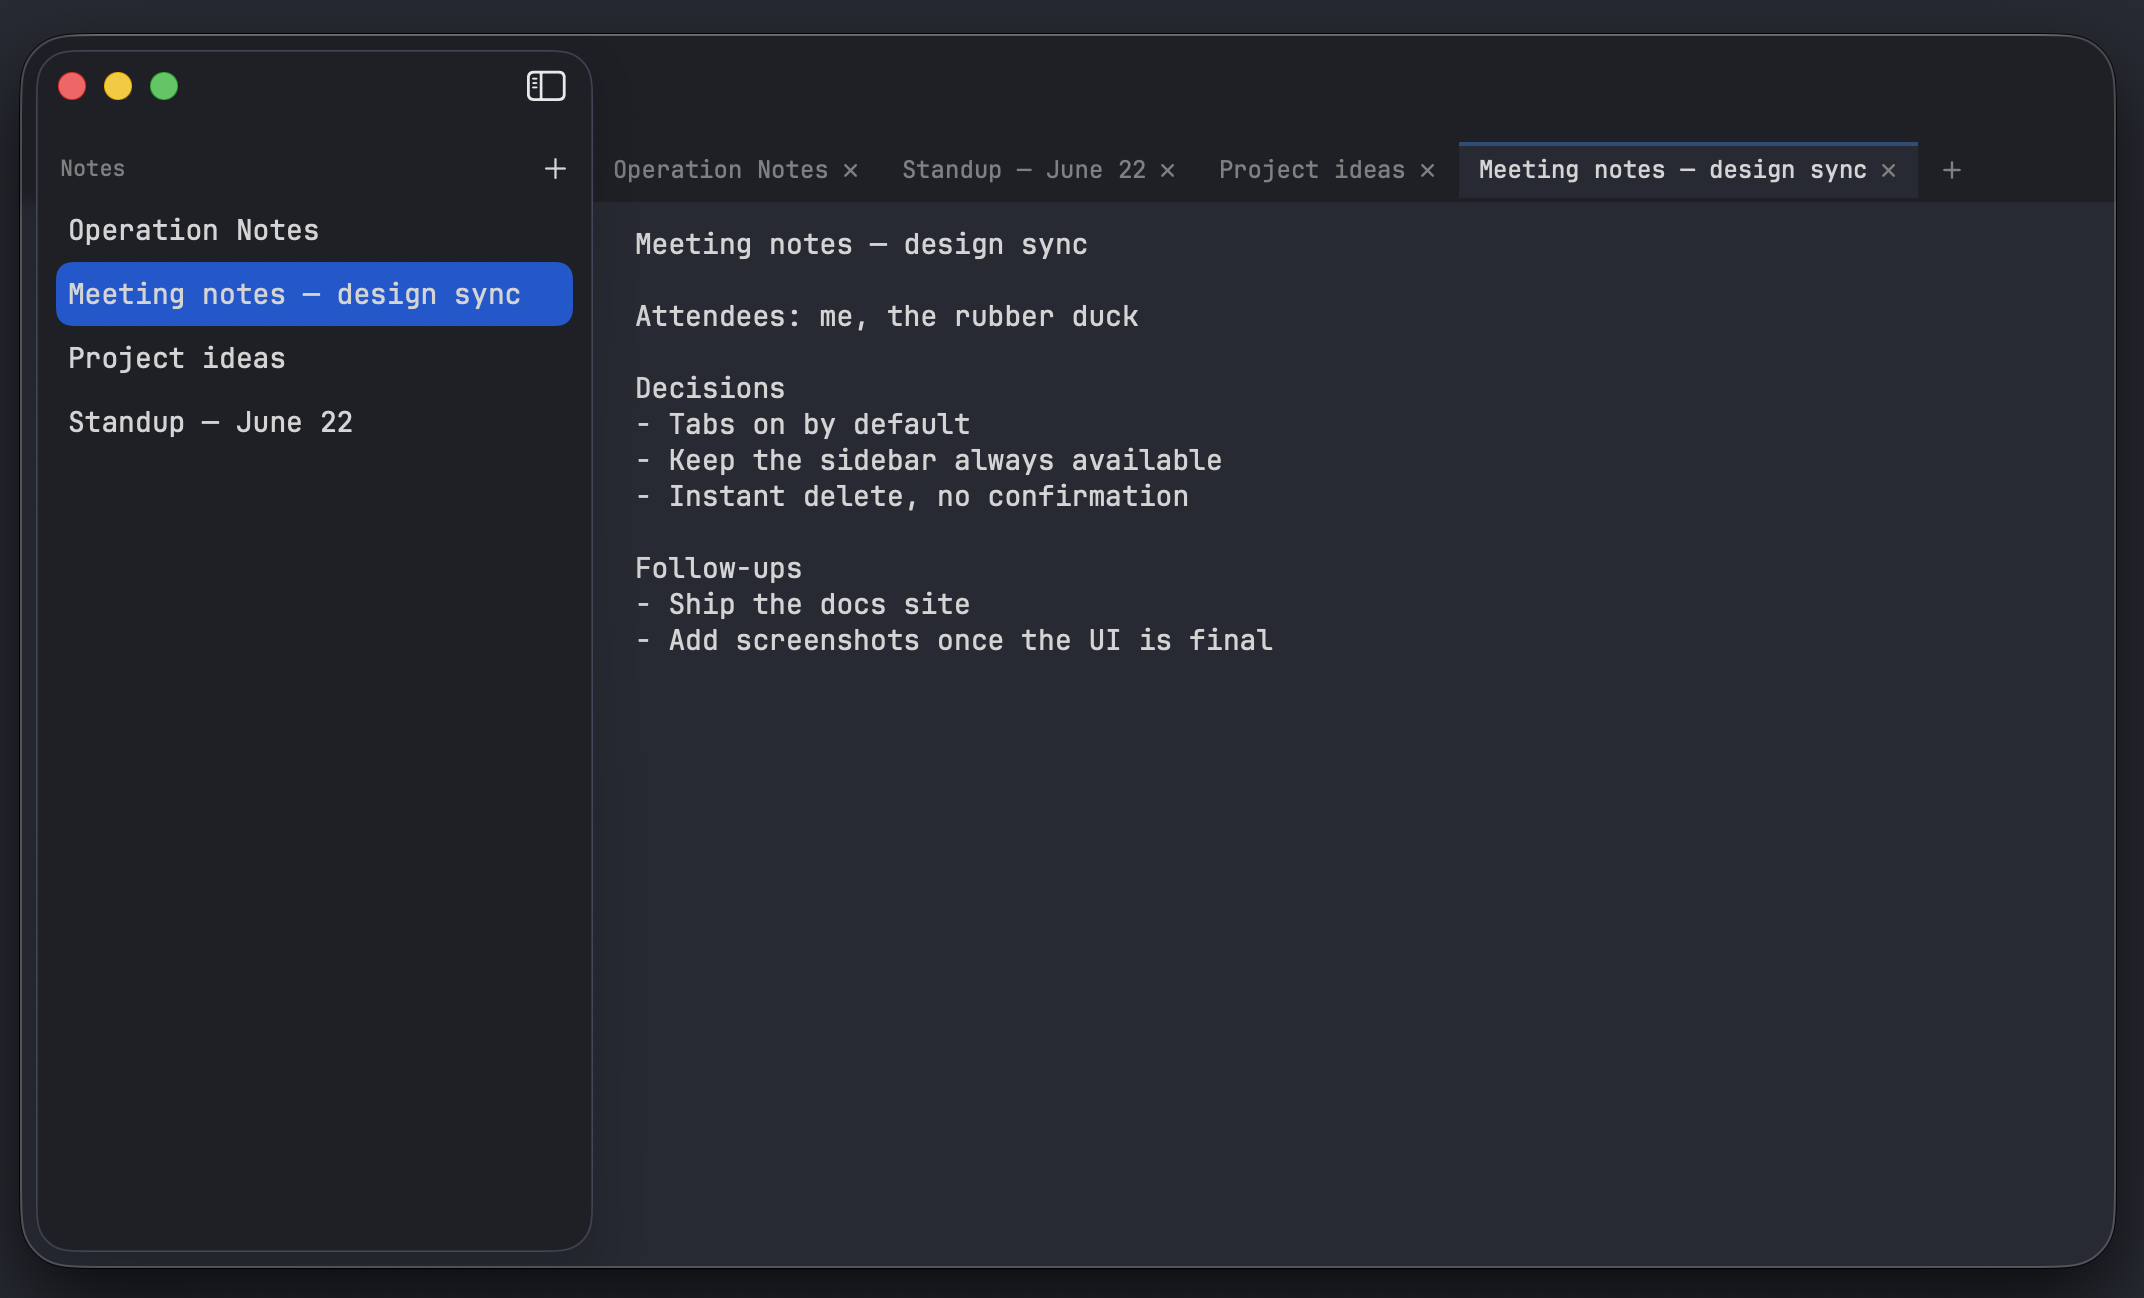This screenshot has width=2144, height=1298.
Task: Click the line '- Tabs on by default'
Action: point(803,425)
